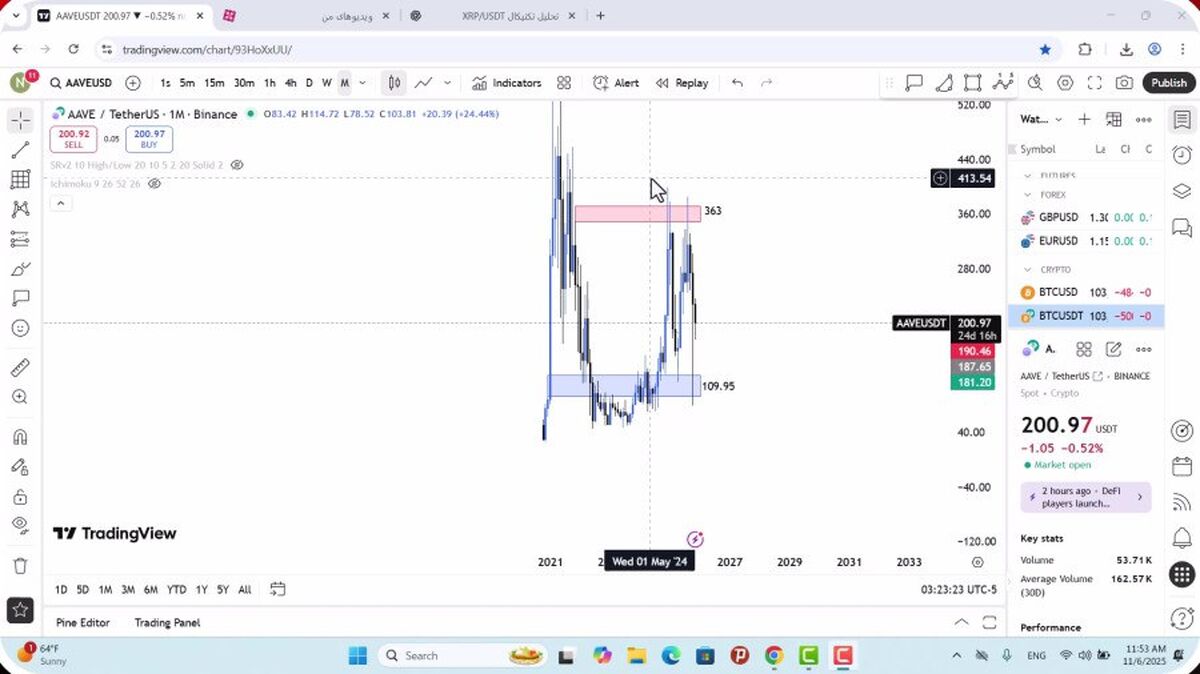Expand the Watchlist name dropdown
Image resolution: width=1200 pixels, height=674 pixels.
click(1041, 120)
